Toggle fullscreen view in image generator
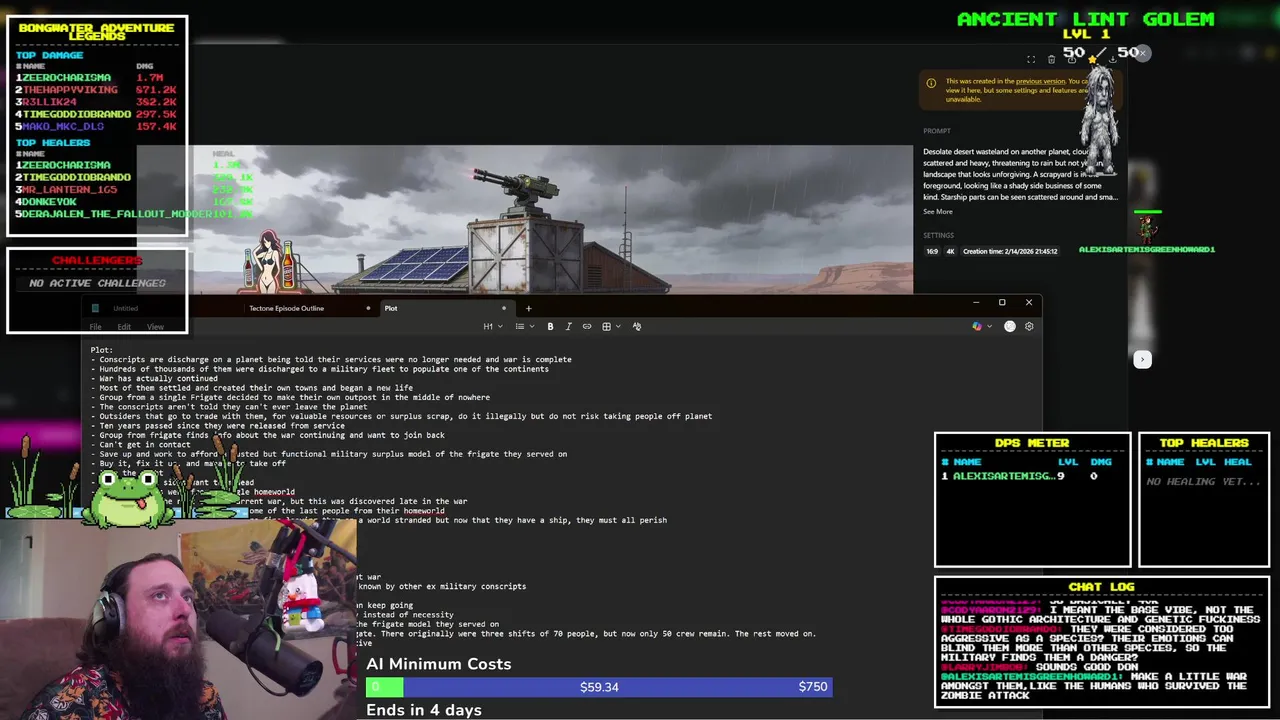 pos(1031,59)
